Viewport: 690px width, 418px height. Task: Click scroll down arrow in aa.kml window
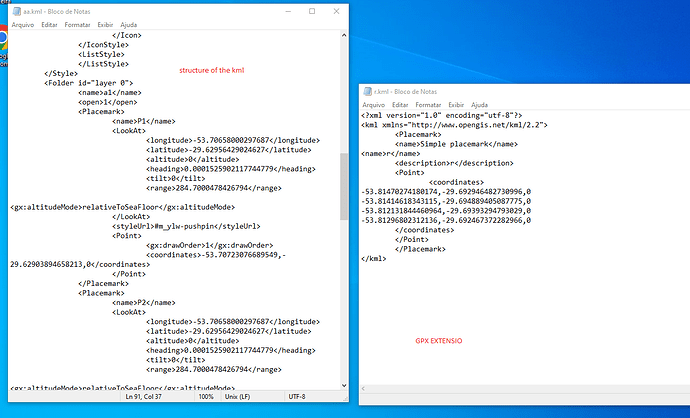pyautogui.click(x=344, y=385)
